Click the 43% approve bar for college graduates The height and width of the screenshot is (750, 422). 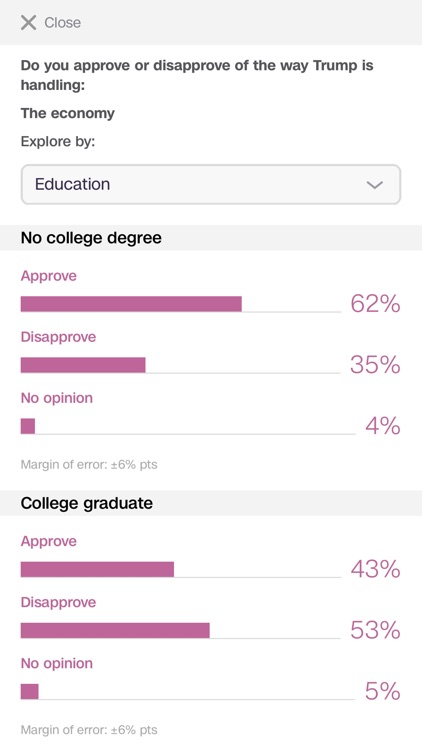pyautogui.click(x=97, y=569)
